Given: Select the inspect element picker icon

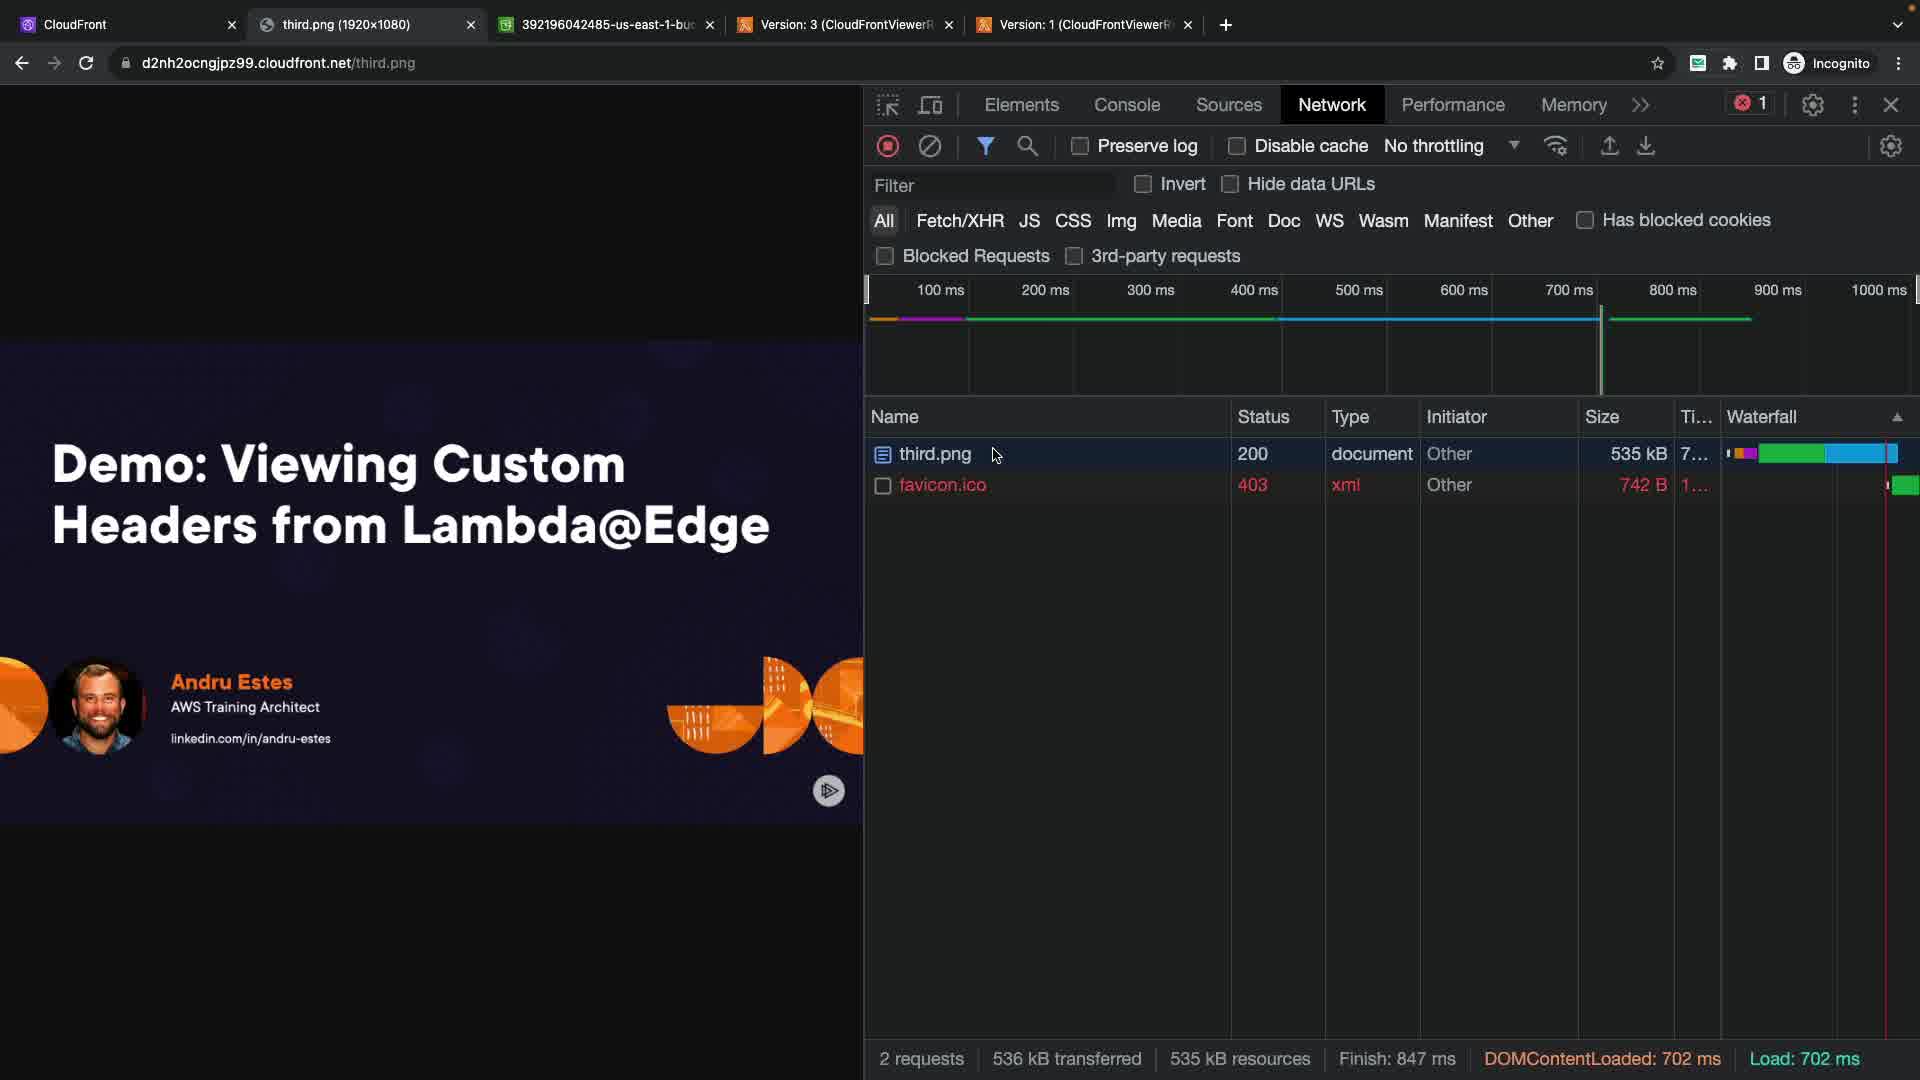Looking at the screenshot, I should (887, 105).
